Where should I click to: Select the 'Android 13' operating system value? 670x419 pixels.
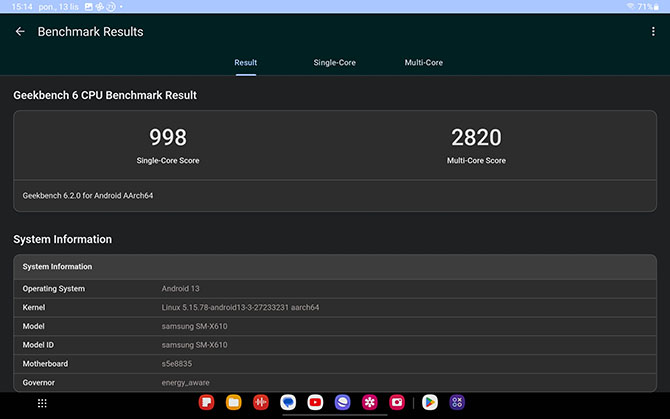pos(180,289)
